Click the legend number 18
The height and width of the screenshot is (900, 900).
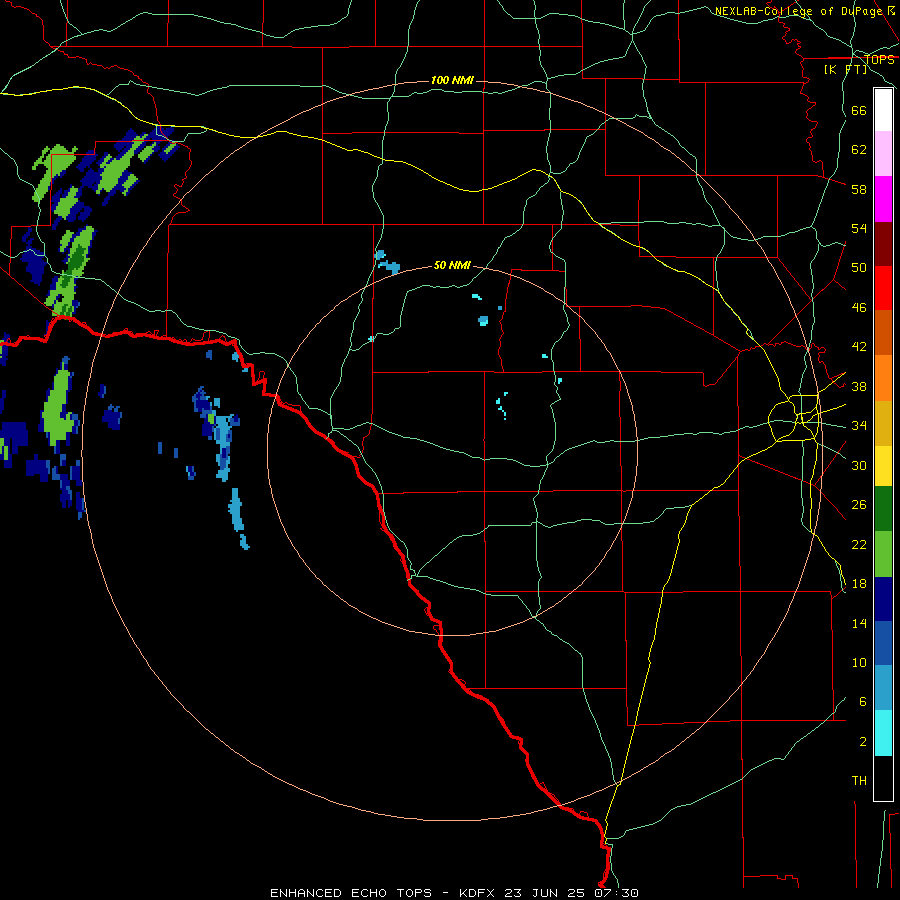(x=859, y=584)
